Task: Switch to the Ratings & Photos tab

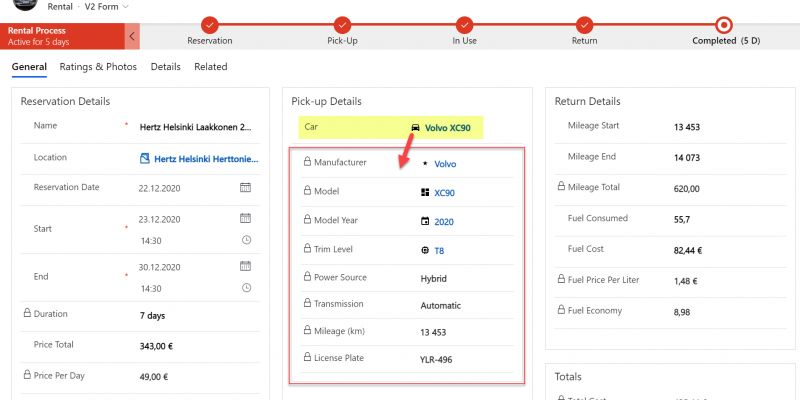Action: click(98, 67)
